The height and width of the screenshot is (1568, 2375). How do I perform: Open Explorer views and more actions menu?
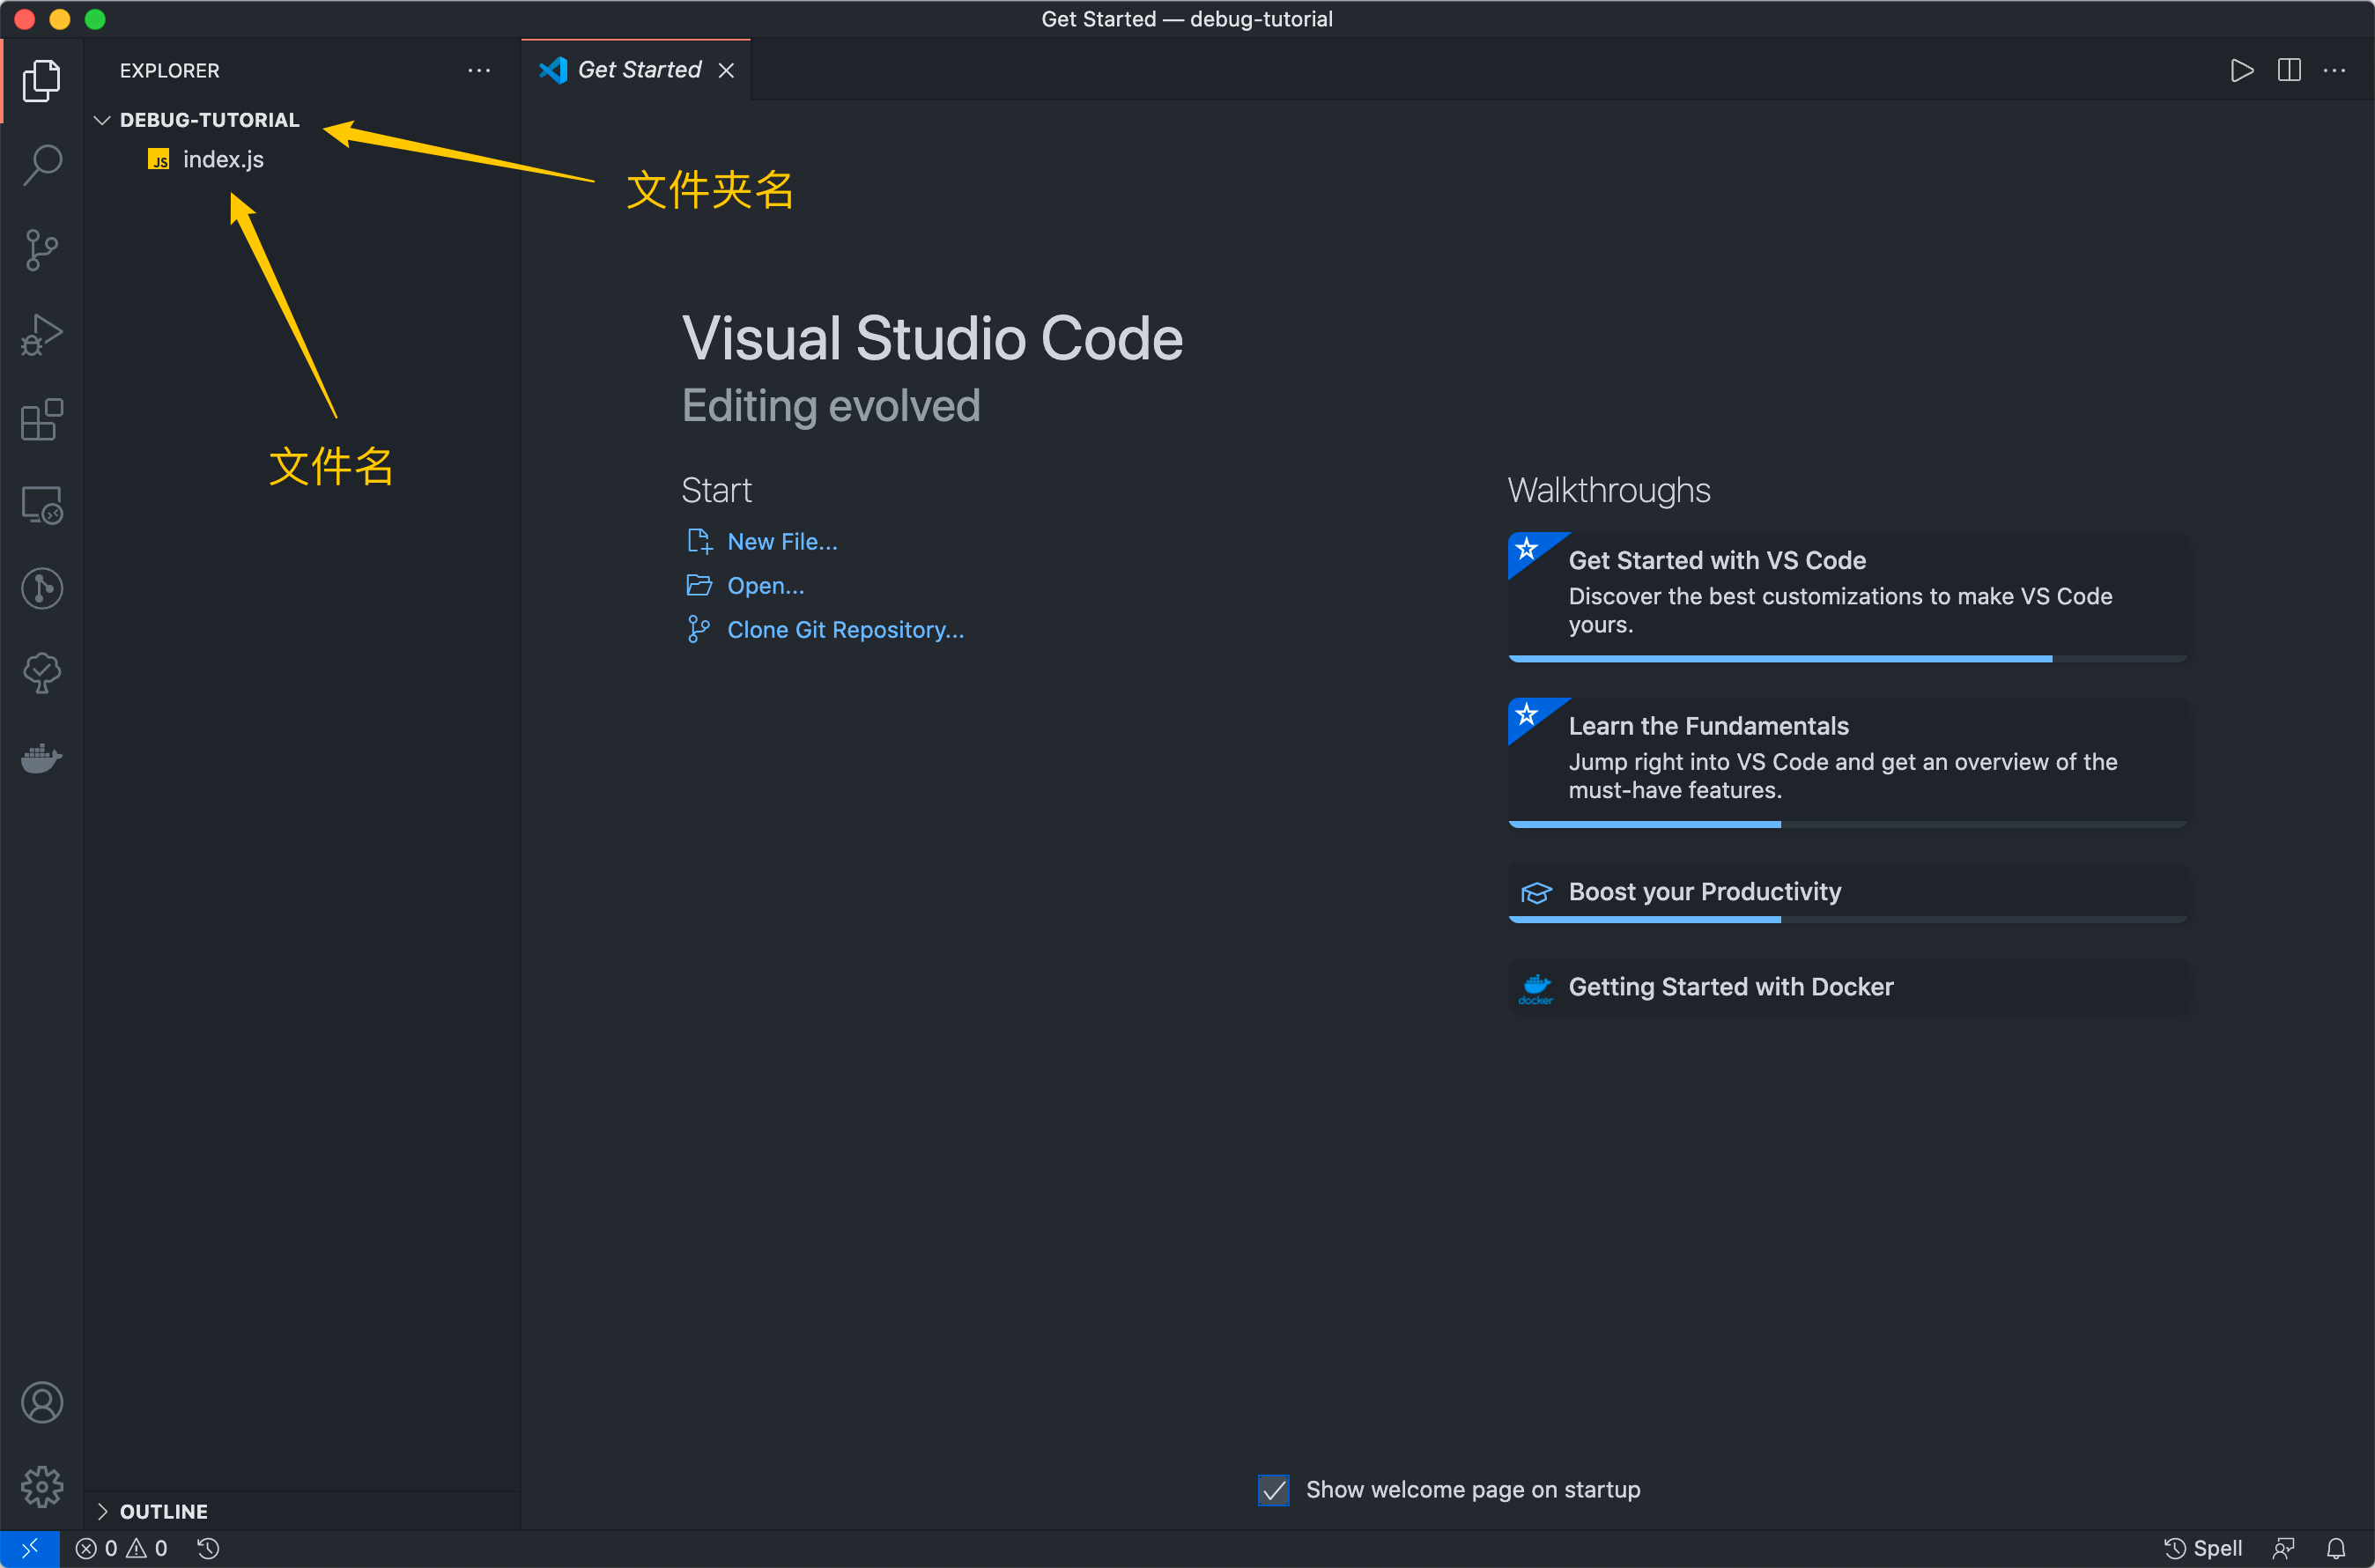tap(479, 70)
